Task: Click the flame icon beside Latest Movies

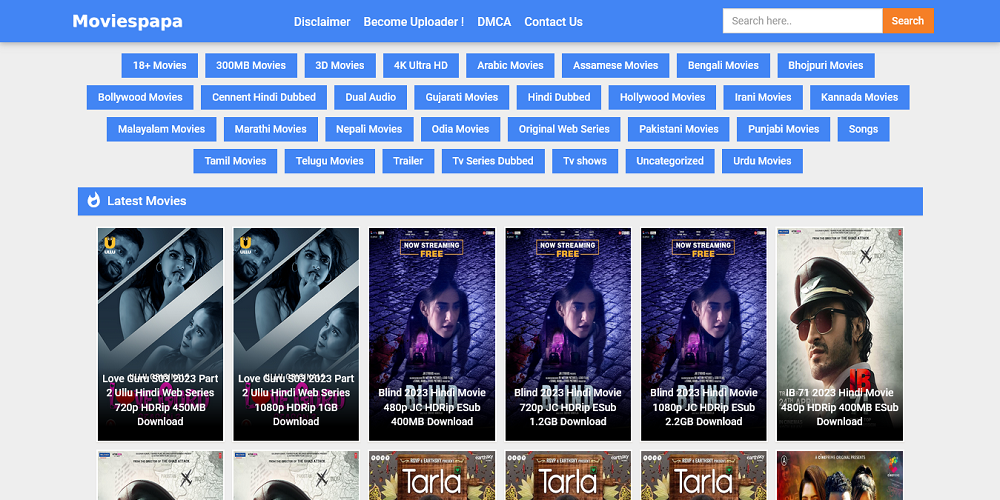Action: click(94, 200)
